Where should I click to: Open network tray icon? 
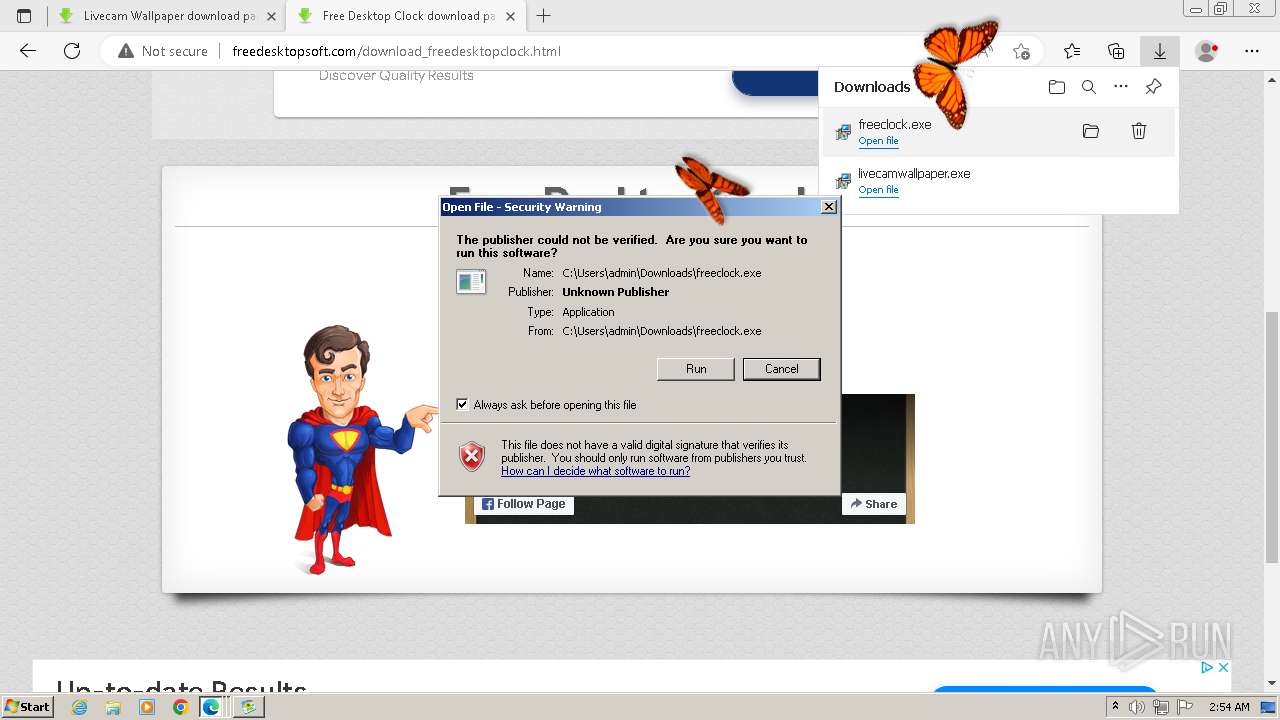pyautogui.click(x=1160, y=707)
